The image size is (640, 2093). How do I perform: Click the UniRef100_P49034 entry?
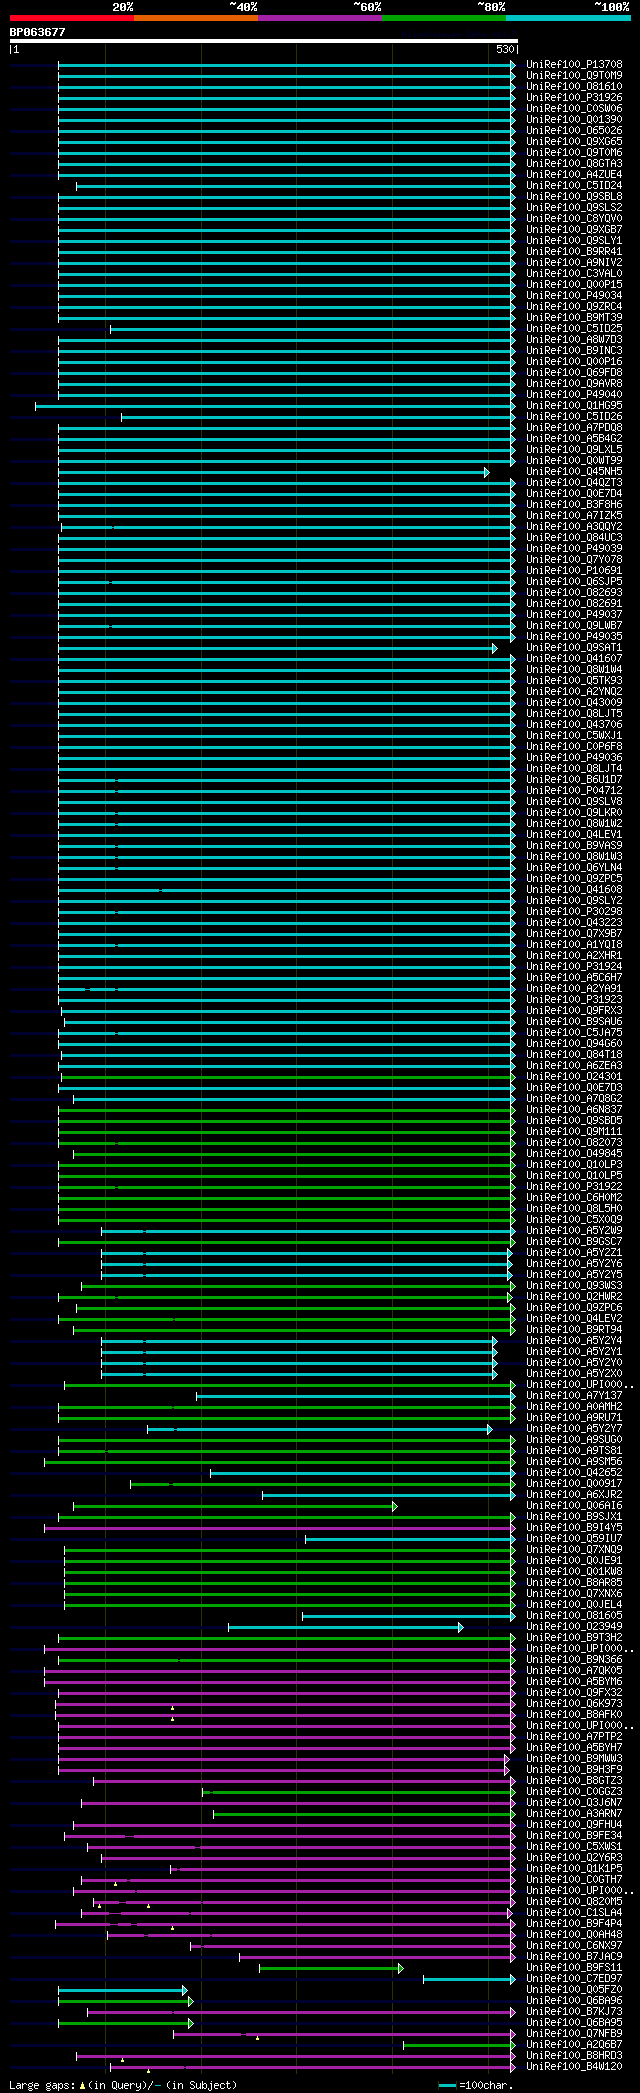[x=574, y=296]
